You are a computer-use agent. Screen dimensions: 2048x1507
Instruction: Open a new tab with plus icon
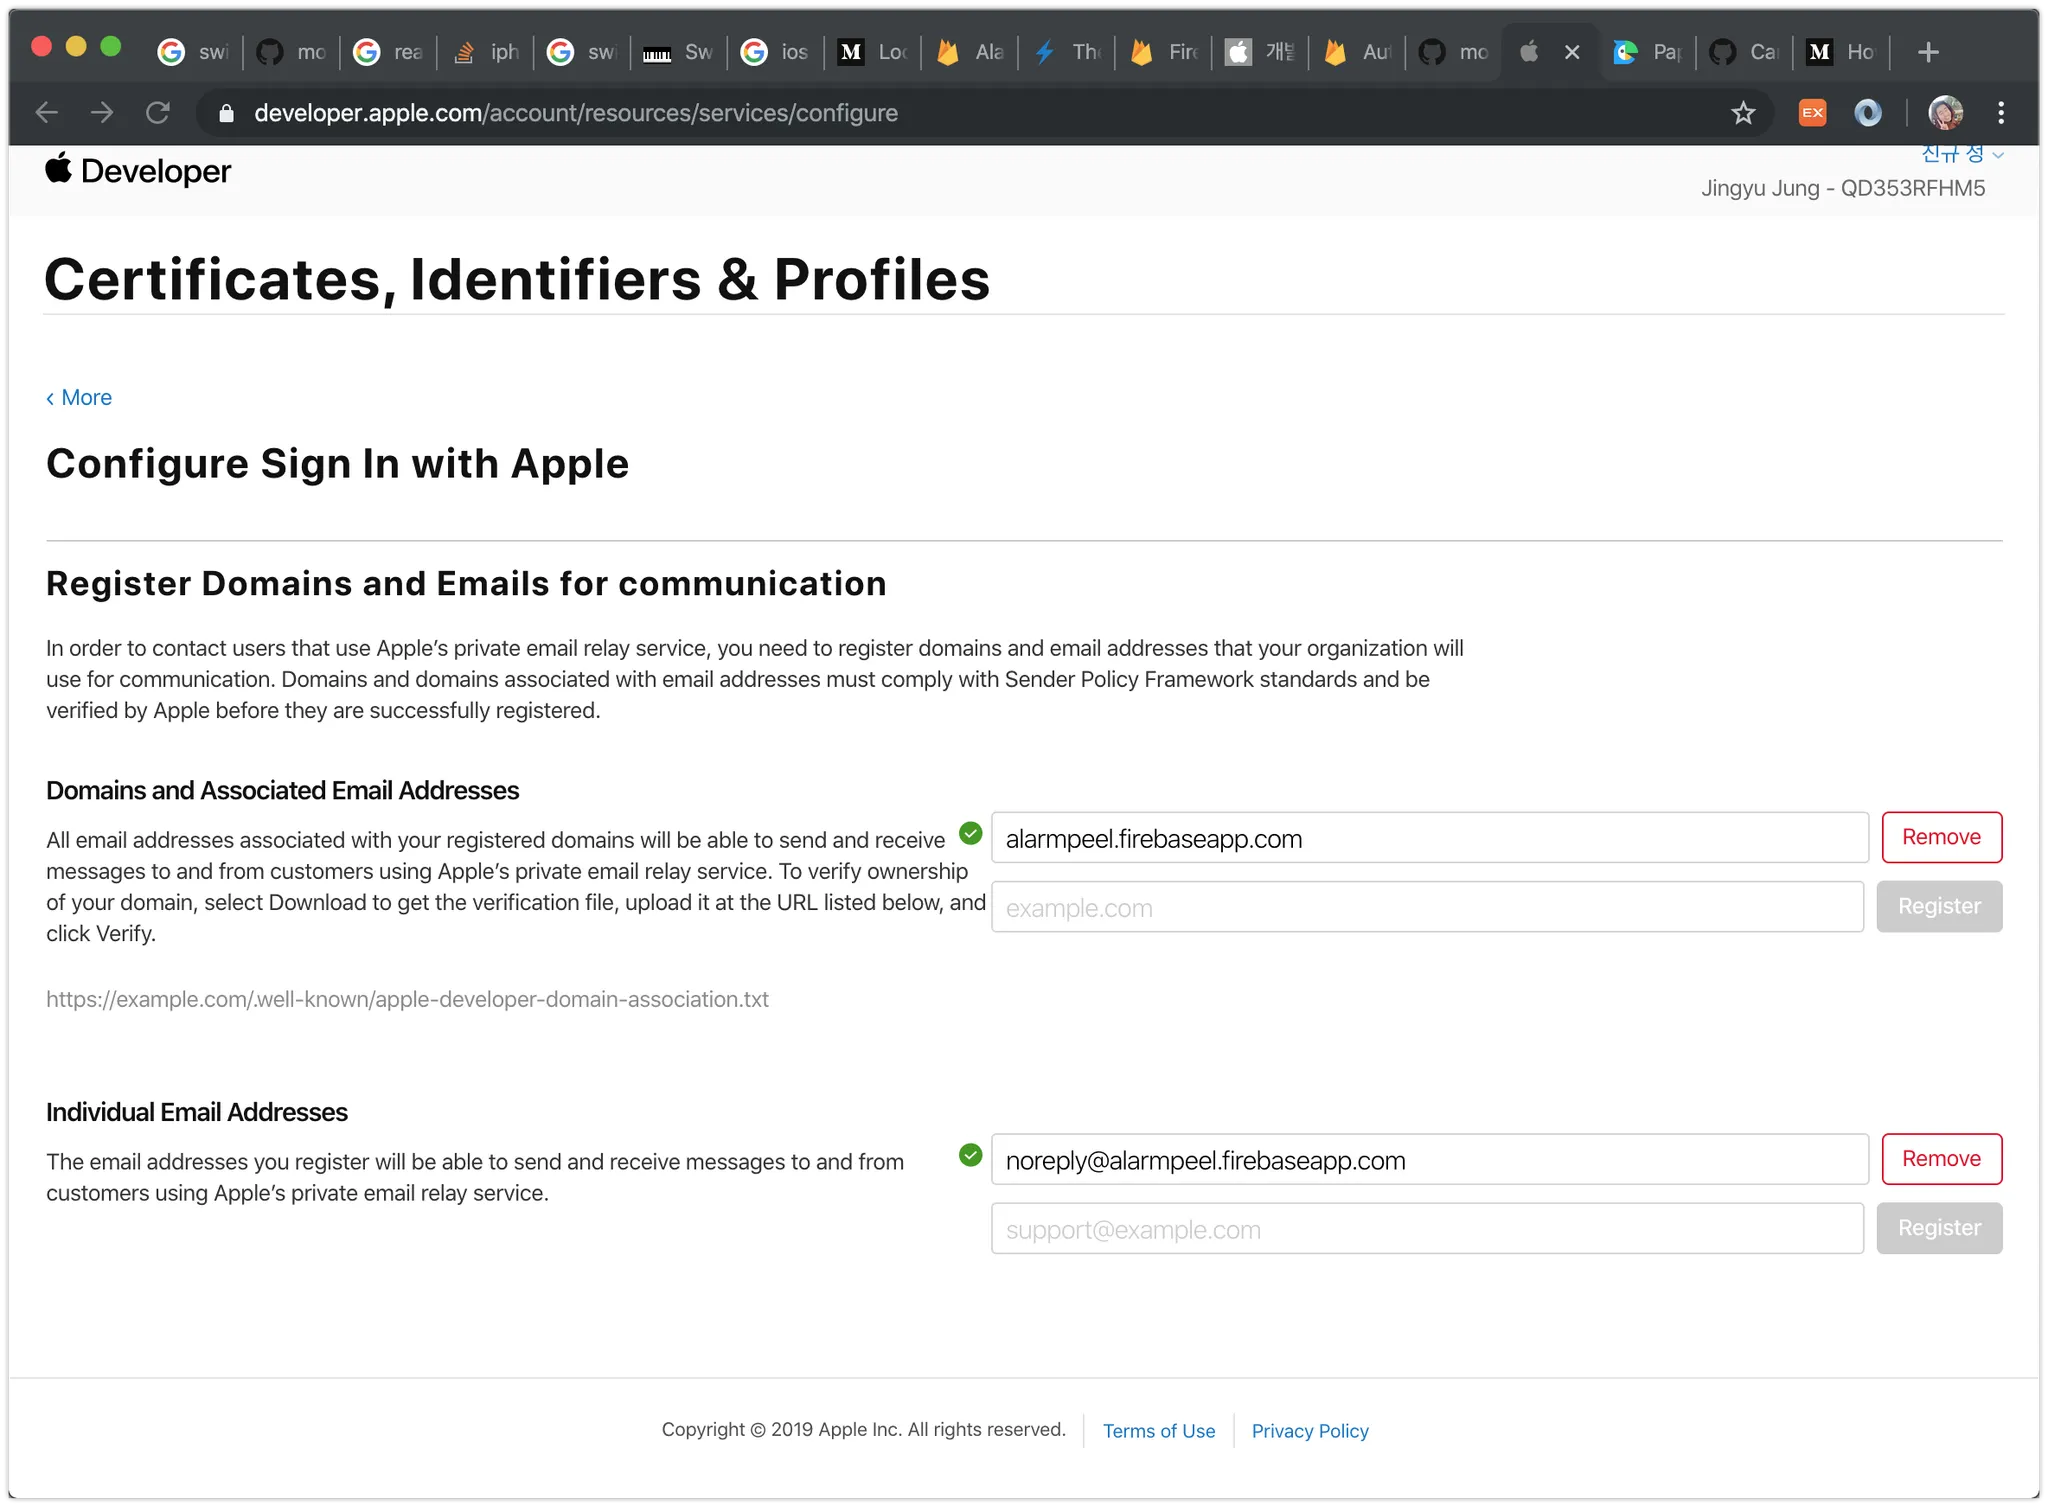click(1929, 52)
